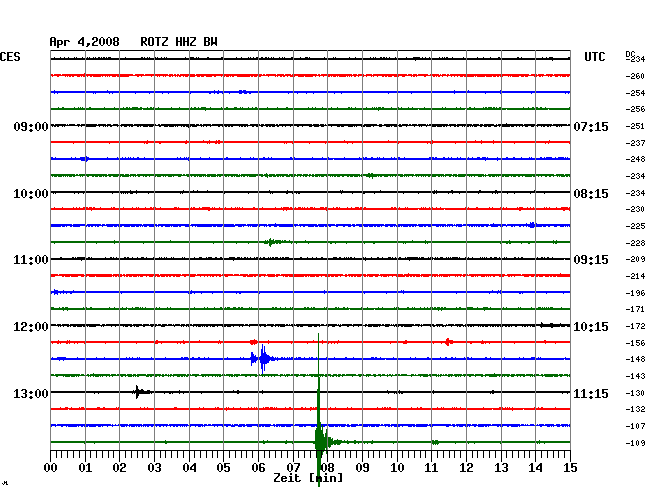Click DC offset value '-107'
The image size is (650, 494).
tap(635, 426)
